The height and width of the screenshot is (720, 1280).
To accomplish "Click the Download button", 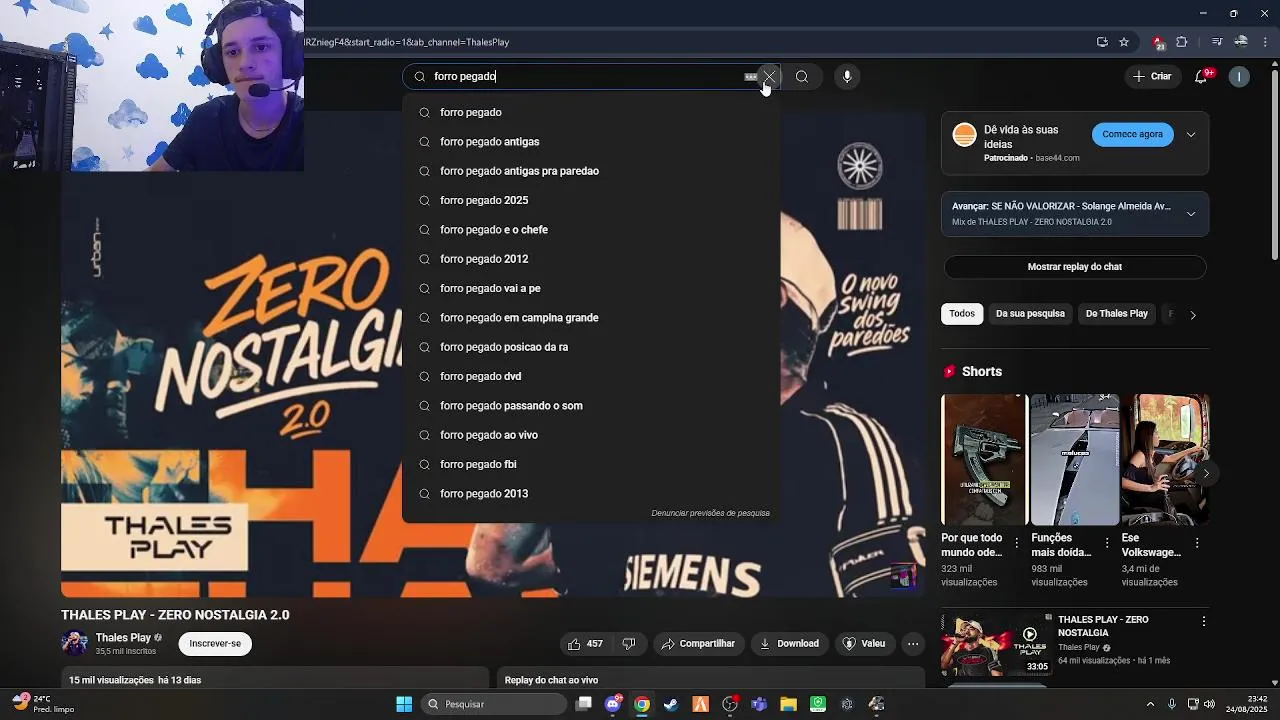I will [x=788, y=644].
